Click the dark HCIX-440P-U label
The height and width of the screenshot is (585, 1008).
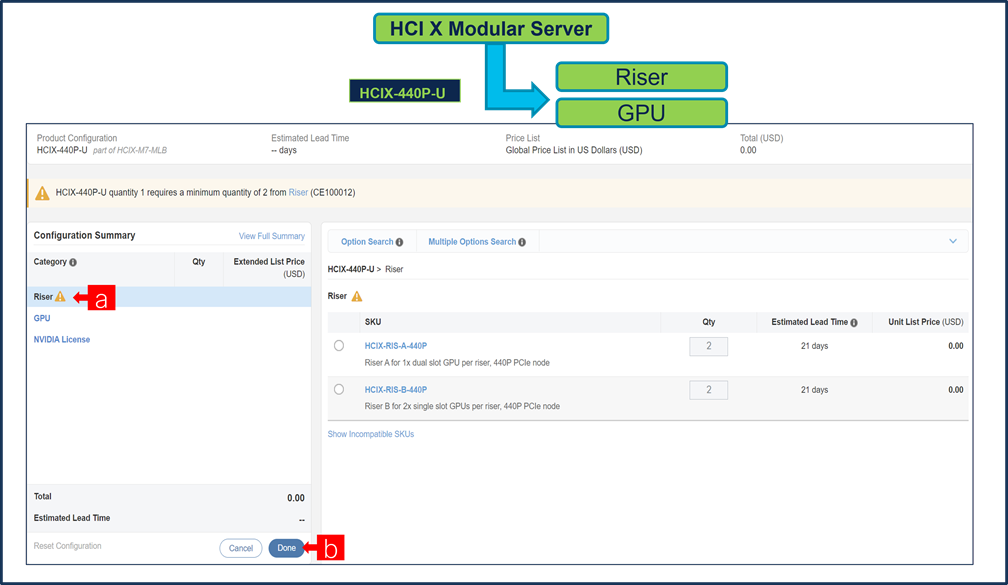pyautogui.click(x=404, y=91)
